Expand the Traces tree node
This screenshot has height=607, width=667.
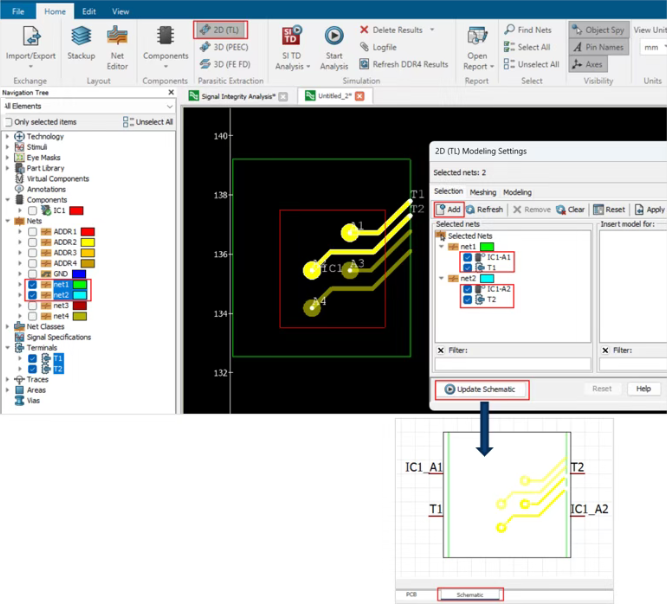[x=7, y=379]
